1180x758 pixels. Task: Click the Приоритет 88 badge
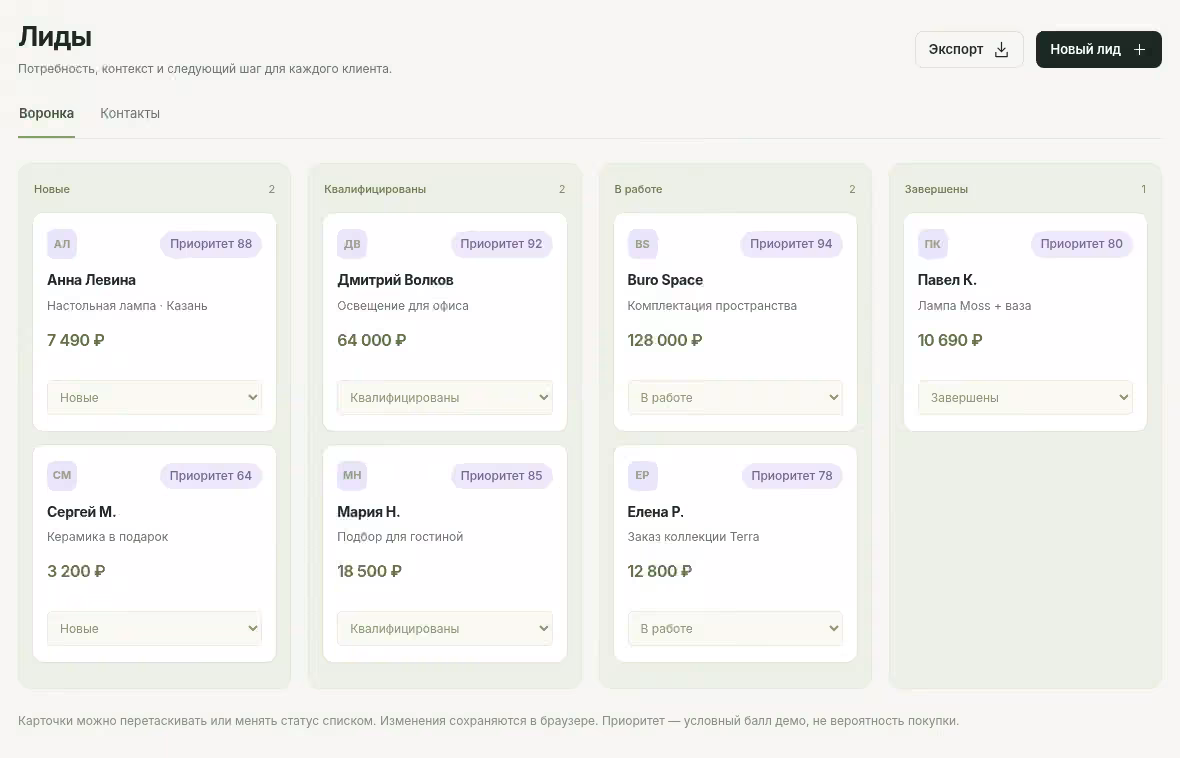(211, 244)
